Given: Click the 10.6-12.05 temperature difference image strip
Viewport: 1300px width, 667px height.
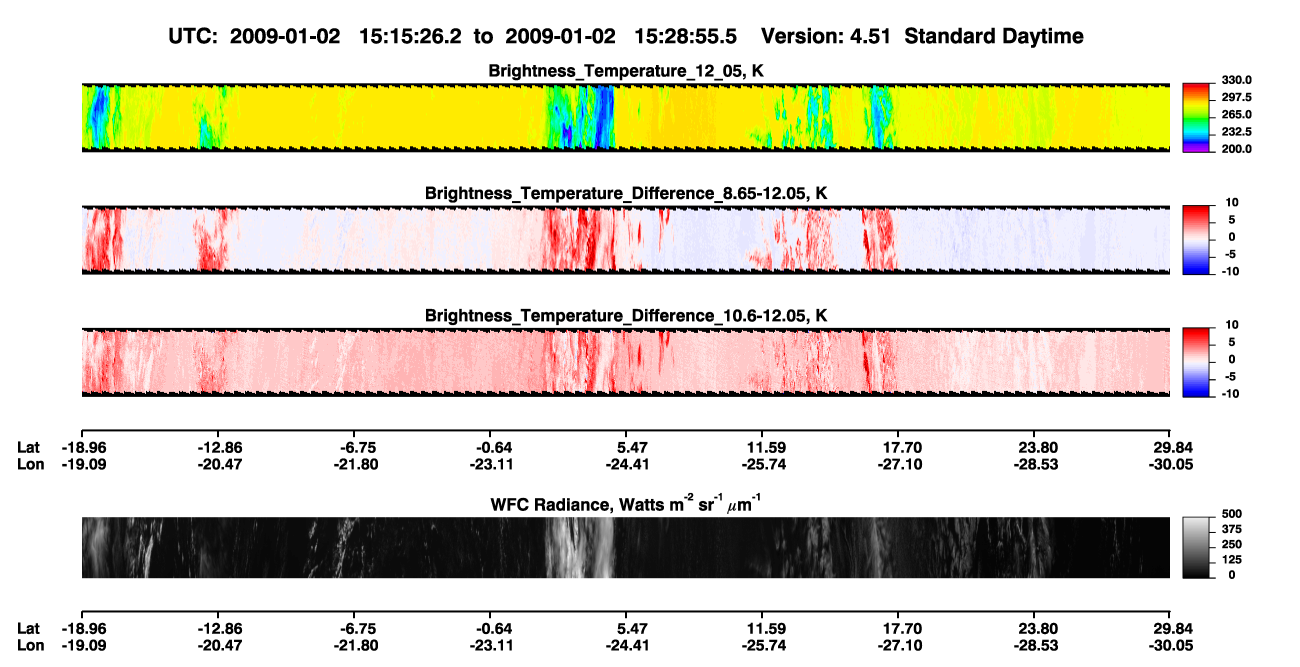Looking at the screenshot, I should (625, 361).
